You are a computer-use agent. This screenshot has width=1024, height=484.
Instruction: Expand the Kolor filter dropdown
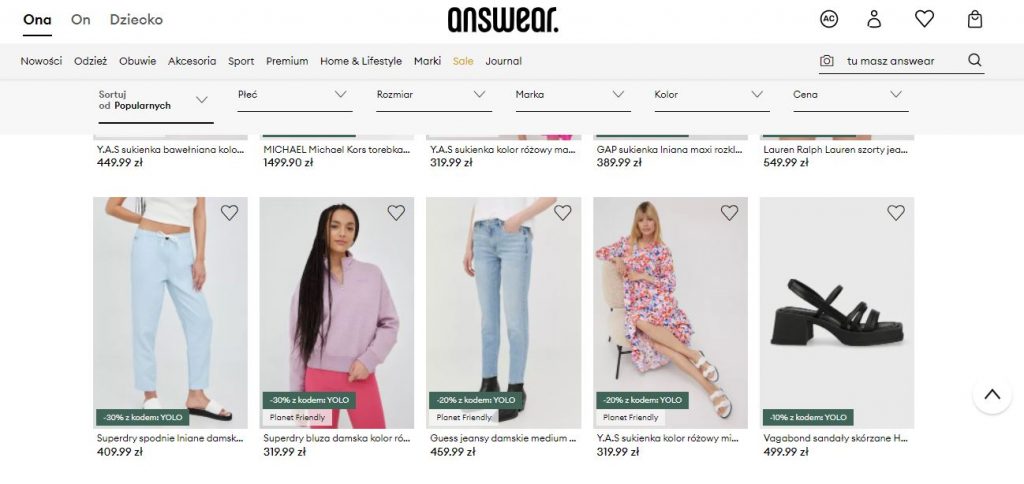coord(712,95)
